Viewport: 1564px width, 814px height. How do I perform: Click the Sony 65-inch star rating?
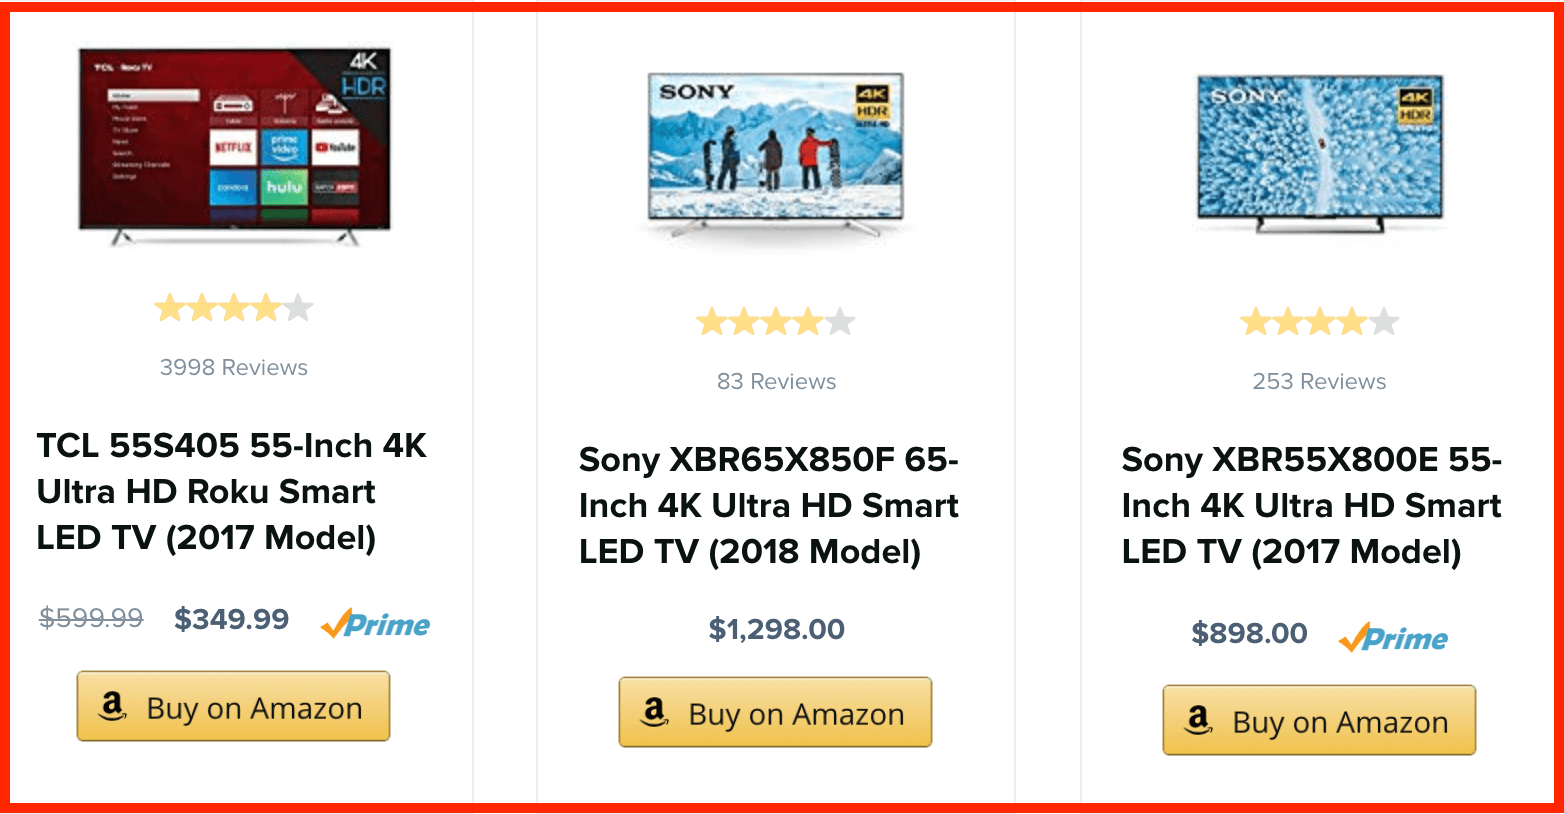click(x=776, y=322)
